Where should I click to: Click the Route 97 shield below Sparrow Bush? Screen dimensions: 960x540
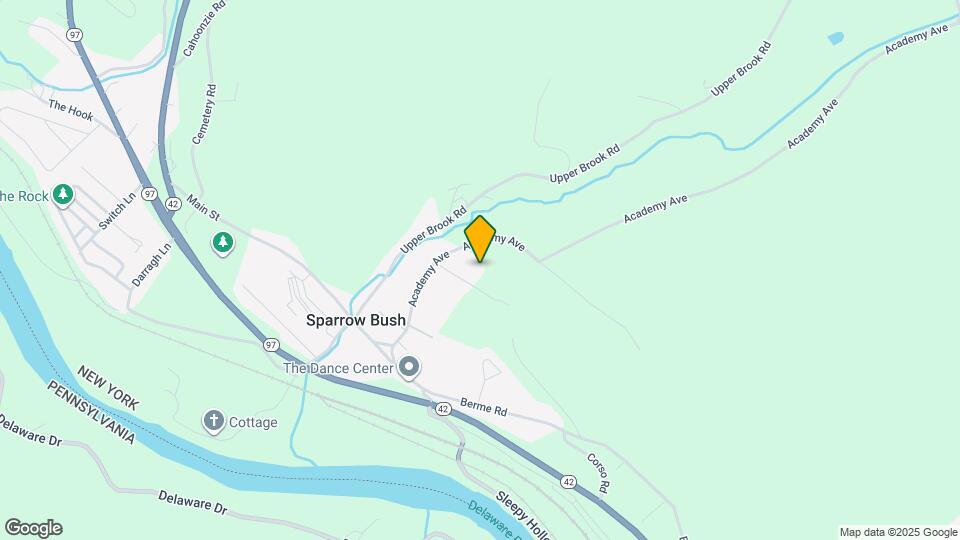272,345
